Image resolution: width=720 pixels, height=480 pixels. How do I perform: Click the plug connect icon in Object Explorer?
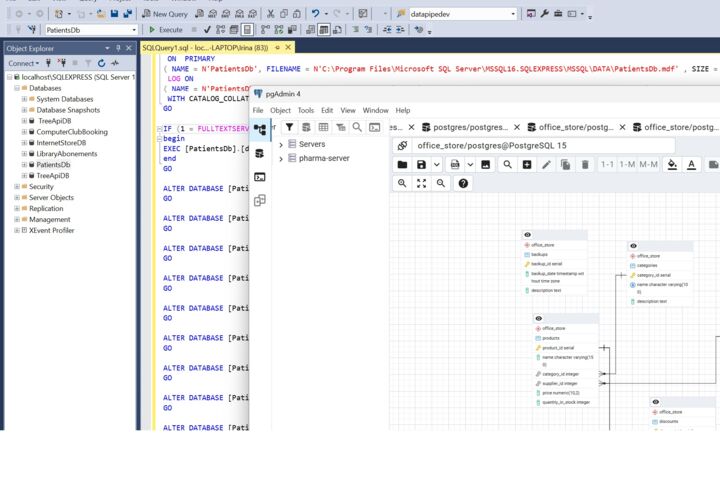(x=48, y=63)
